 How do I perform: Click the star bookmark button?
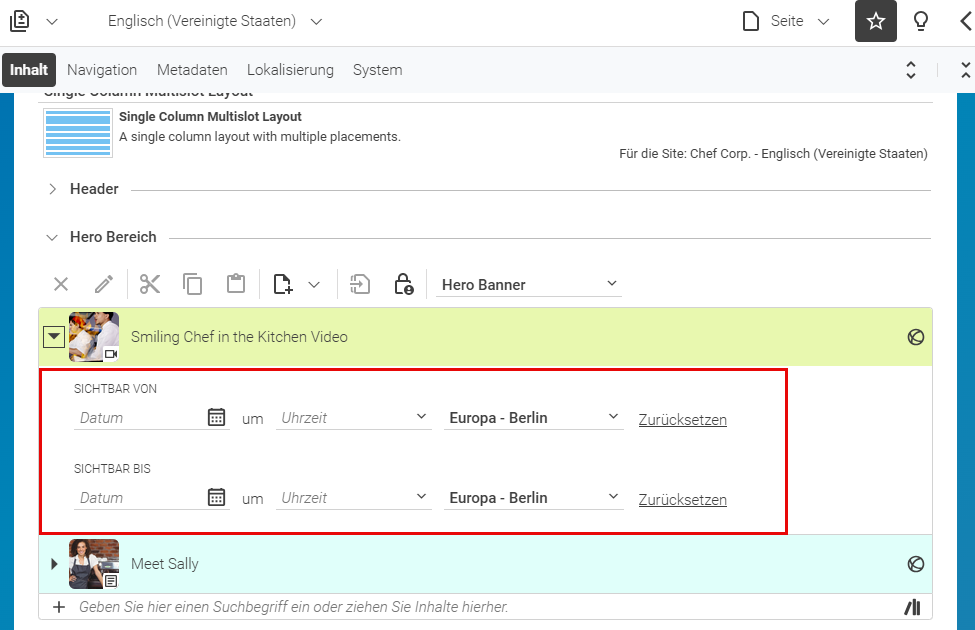click(x=876, y=21)
